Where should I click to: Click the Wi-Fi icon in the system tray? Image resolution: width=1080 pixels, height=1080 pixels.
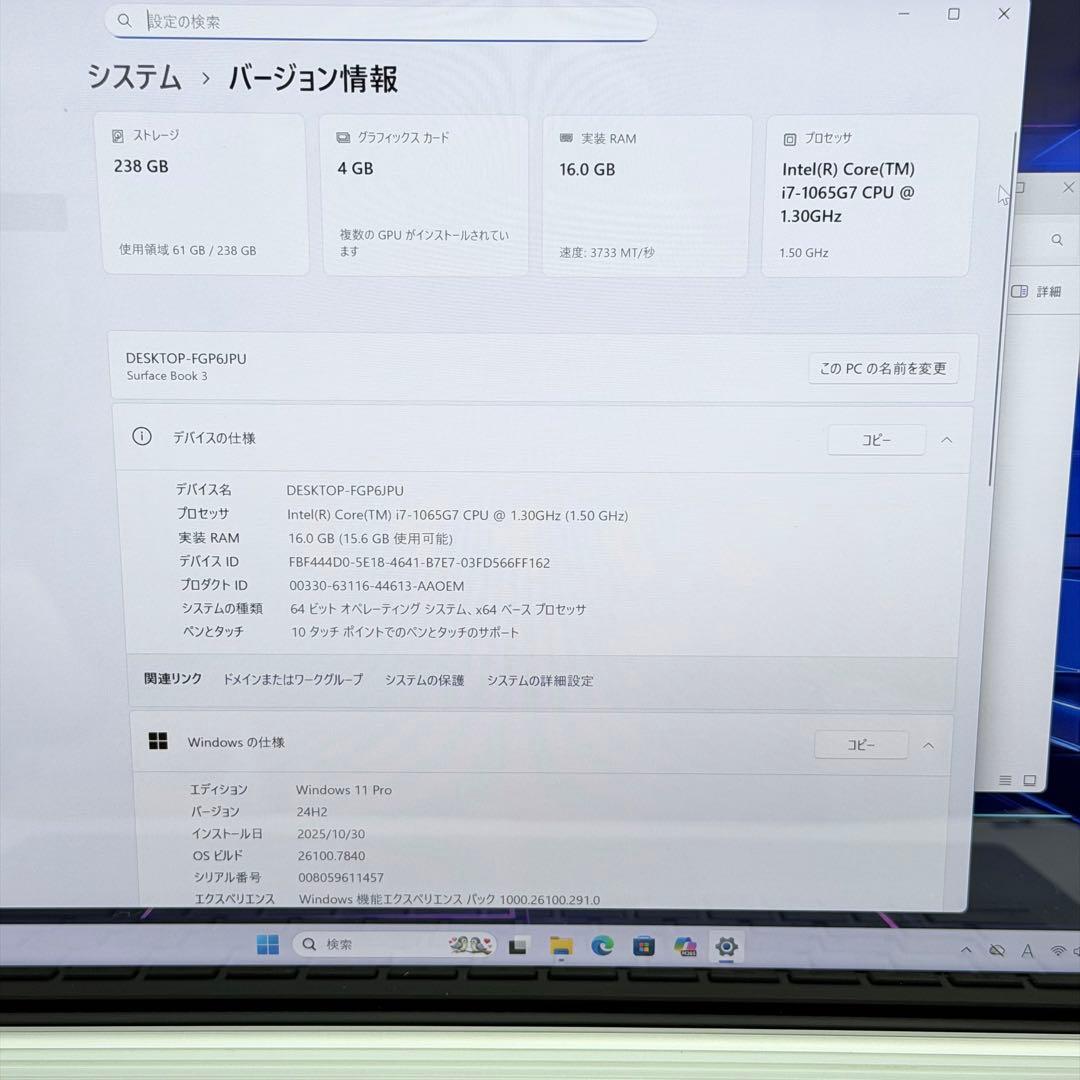pyautogui.click(x=1057, y=951)
